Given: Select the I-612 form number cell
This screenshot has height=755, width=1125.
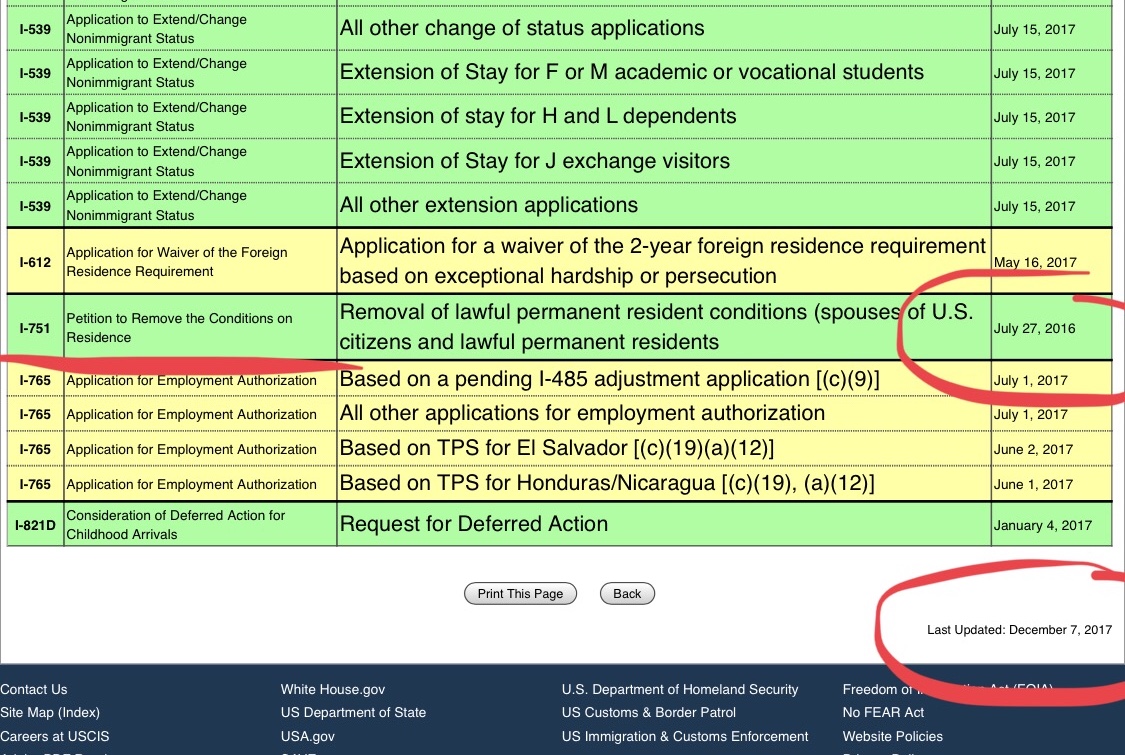Looking at the screenshot, I should [x=35, y=261].
